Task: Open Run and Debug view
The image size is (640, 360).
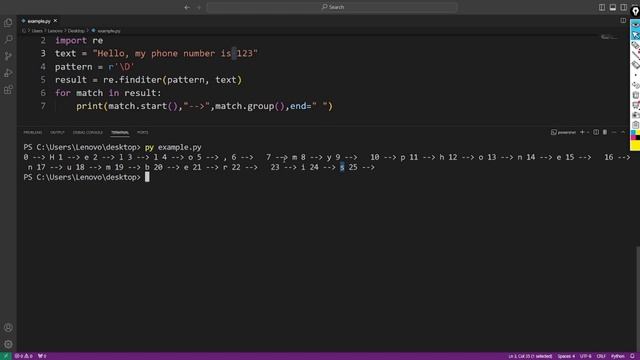Action: [x=8, y=73]
